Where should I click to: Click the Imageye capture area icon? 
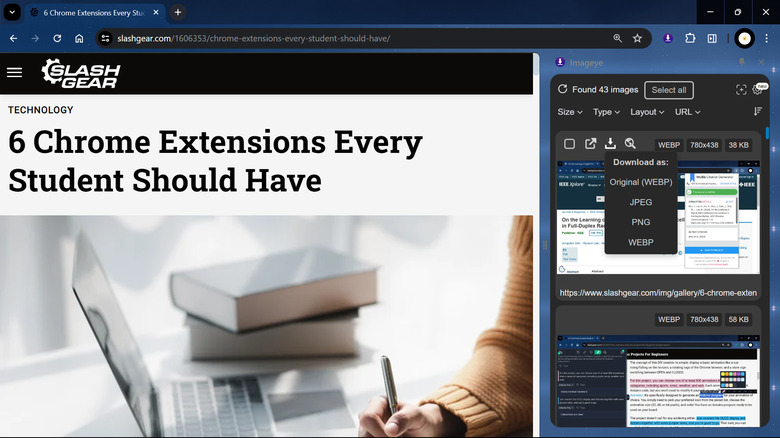(x=741, y=90)
